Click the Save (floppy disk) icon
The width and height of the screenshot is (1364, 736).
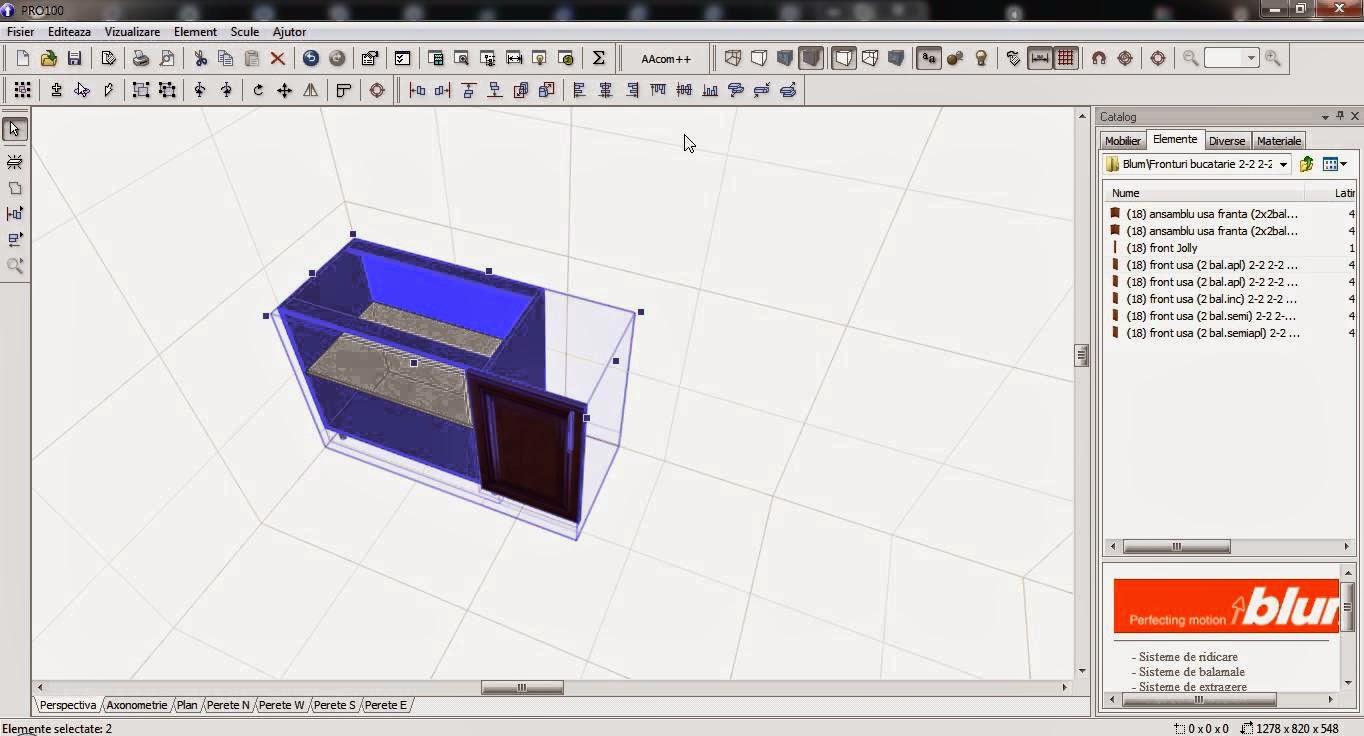tap(75, 59)
